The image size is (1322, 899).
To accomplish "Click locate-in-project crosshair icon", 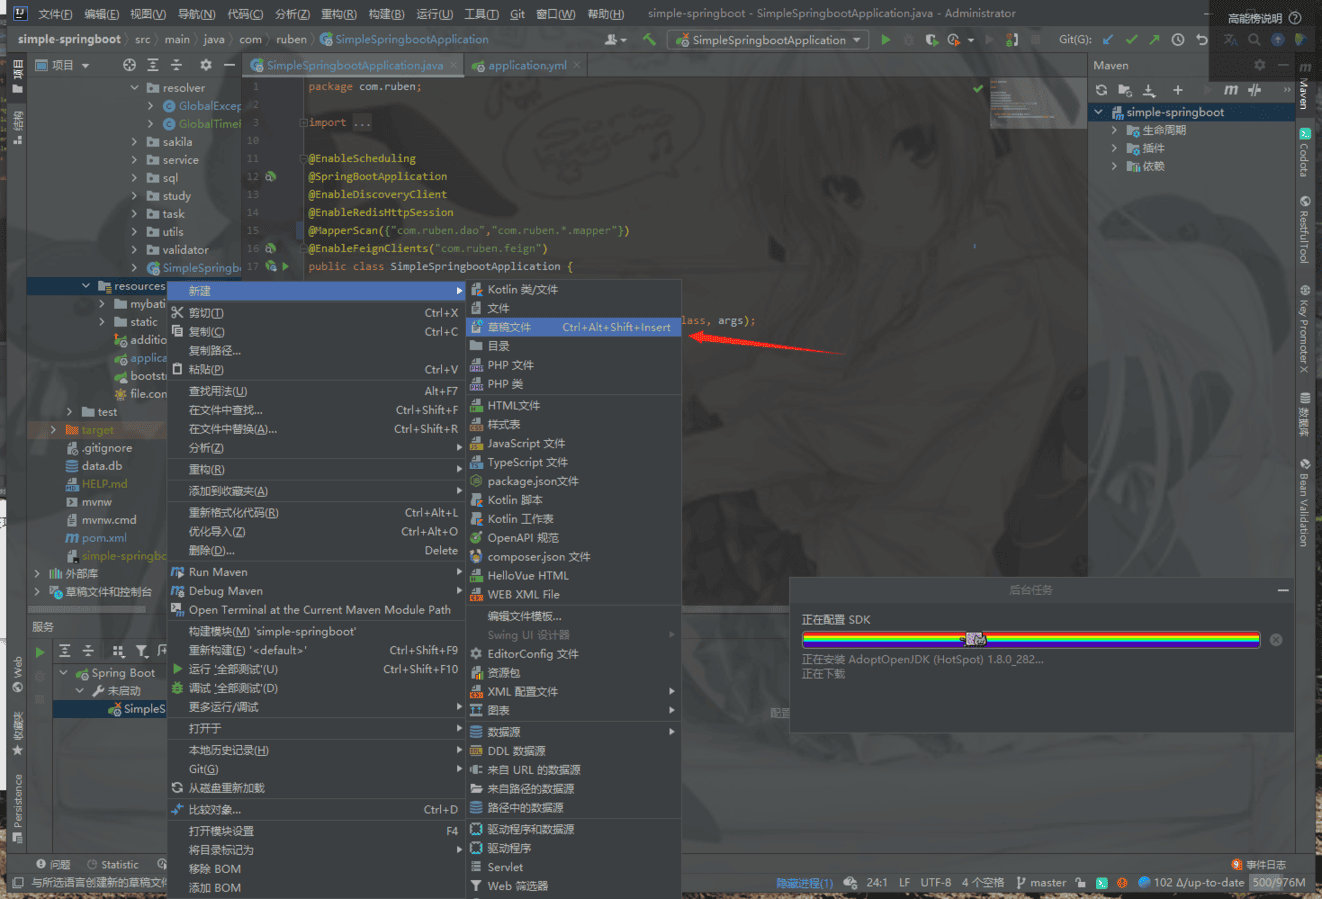I will click(x=129, y=65).
